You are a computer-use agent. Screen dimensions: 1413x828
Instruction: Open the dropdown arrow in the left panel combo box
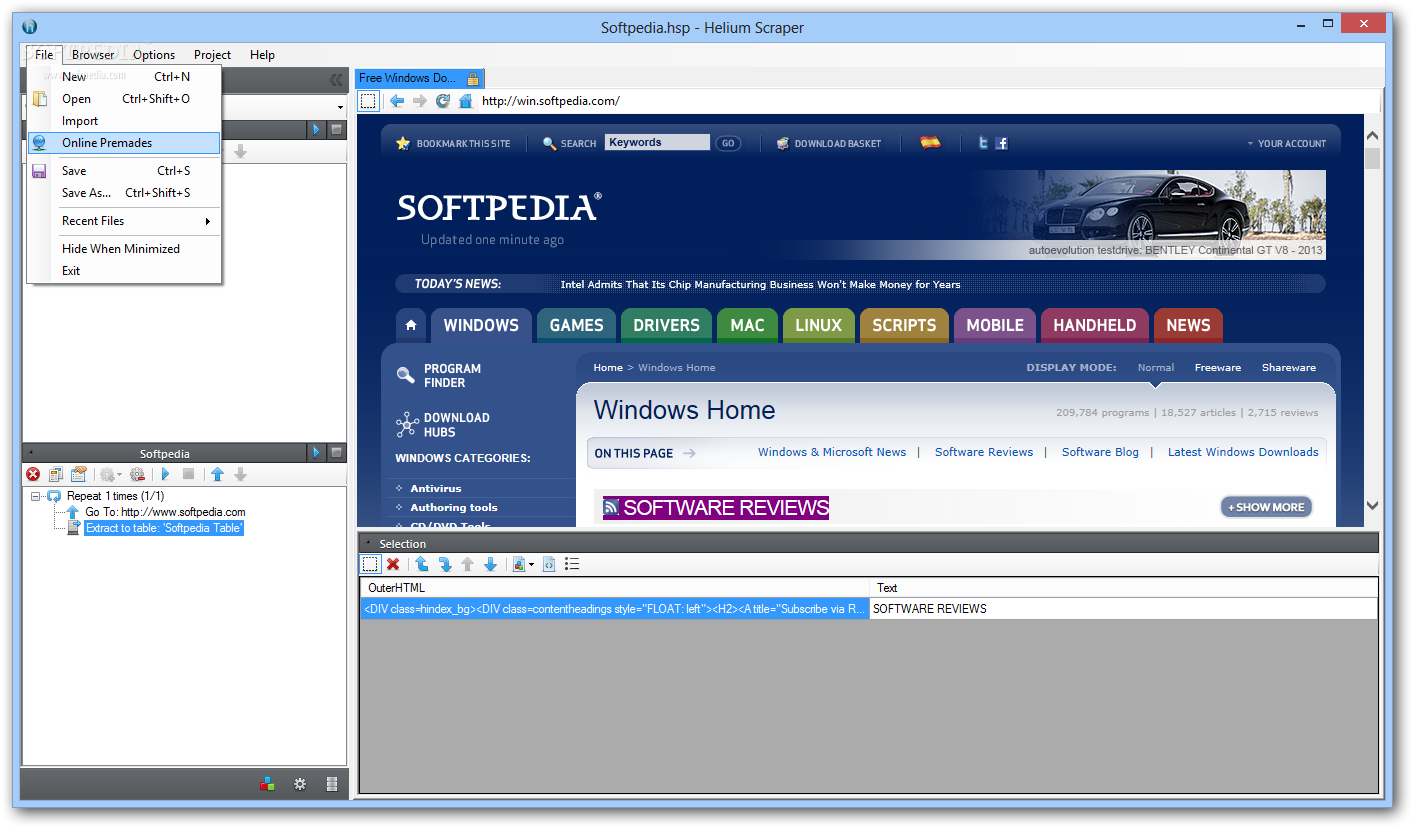(340, 107)
